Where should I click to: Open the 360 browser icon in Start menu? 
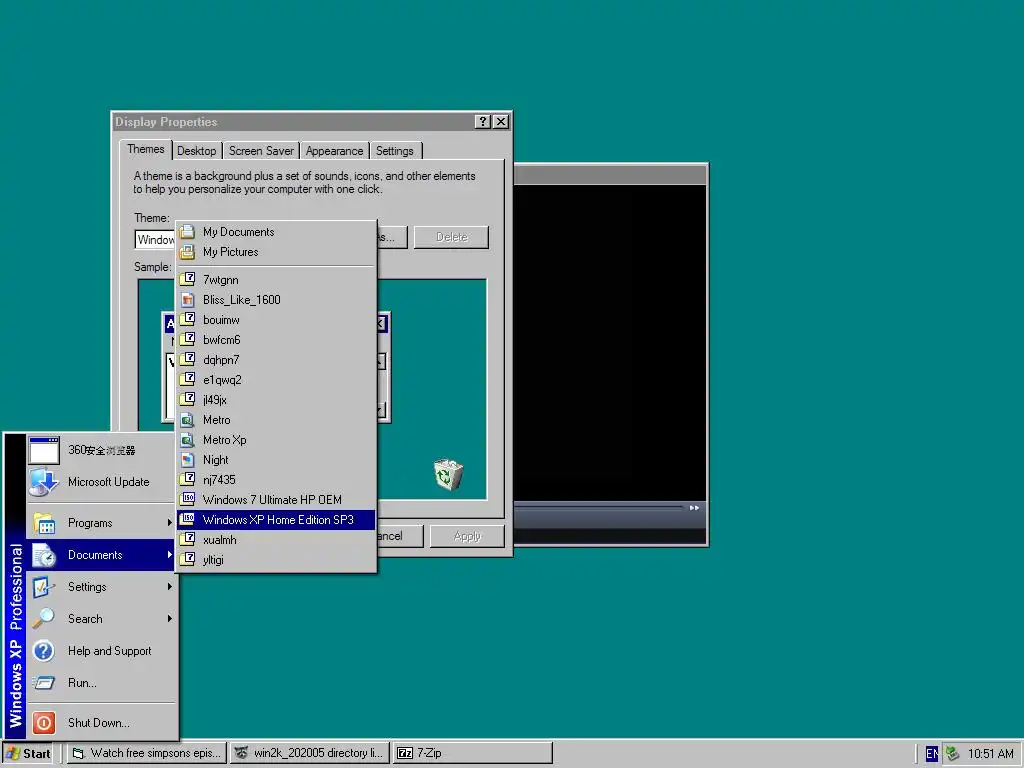click(x=44, y=450)
